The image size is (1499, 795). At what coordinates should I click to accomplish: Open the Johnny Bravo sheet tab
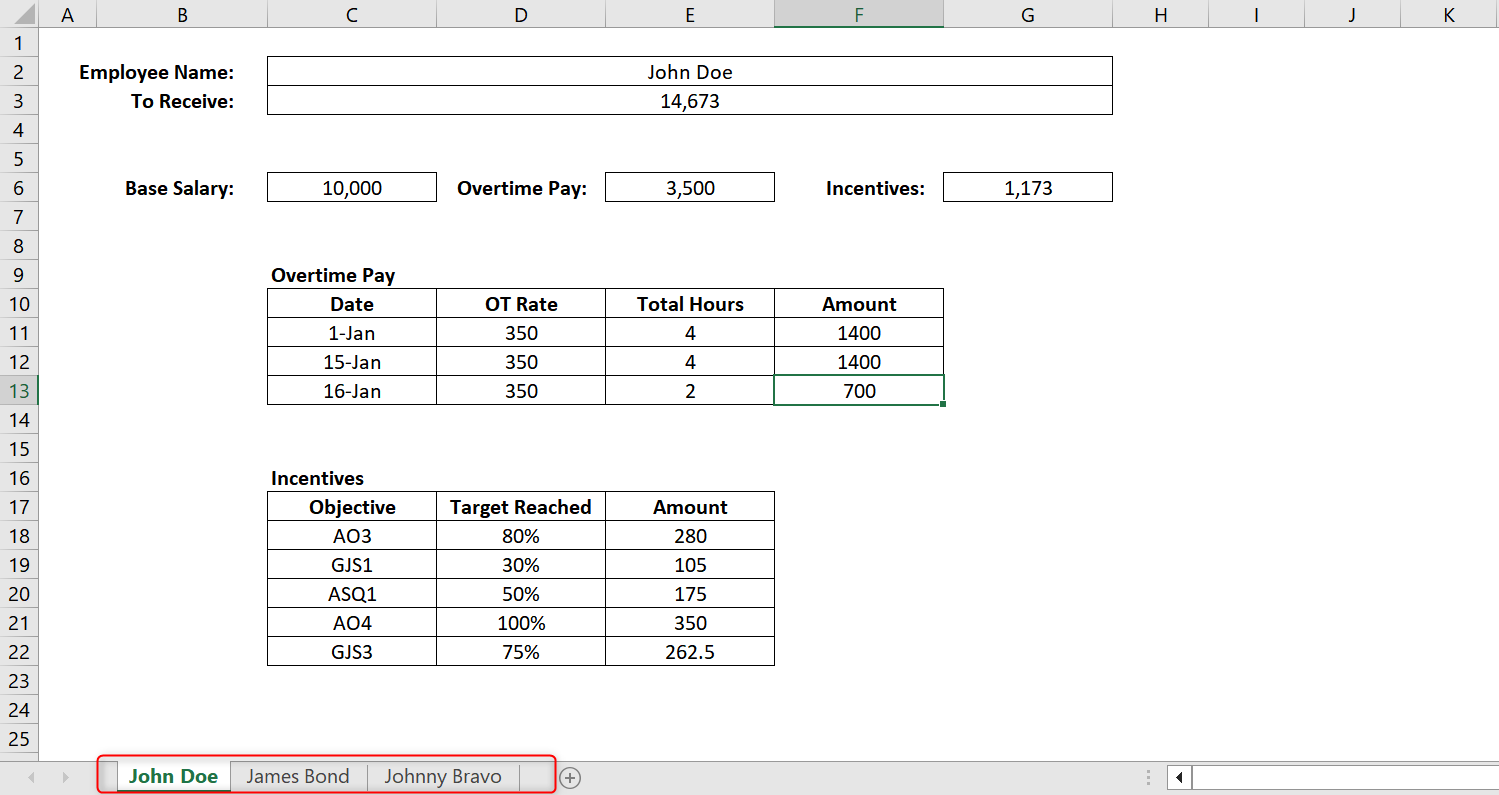[x=443, y=777]
